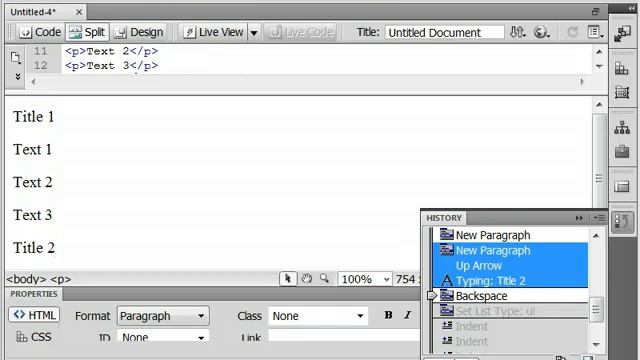Open the Class dropdown showing None
The image size is (640, 360).
click(318, 316)
